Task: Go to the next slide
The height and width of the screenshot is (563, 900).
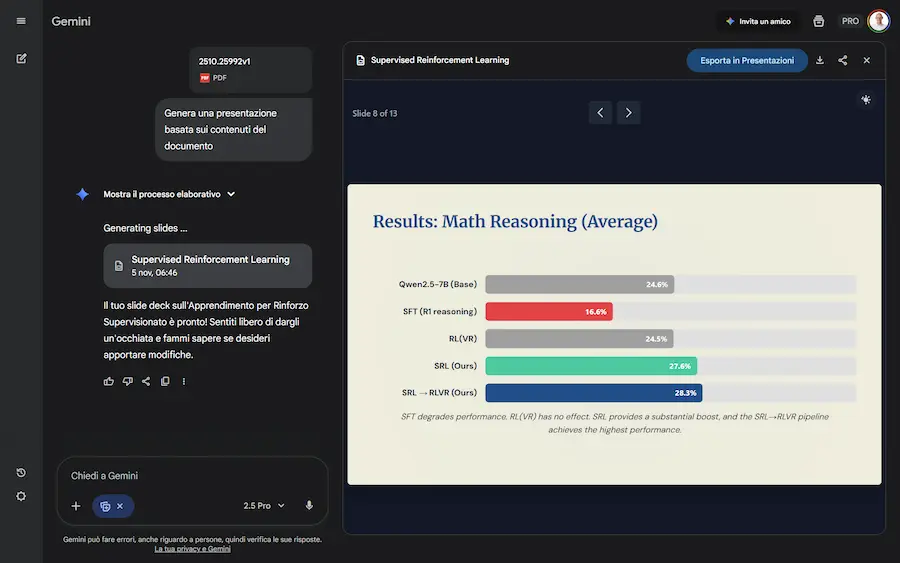Action: click(628, 113)
